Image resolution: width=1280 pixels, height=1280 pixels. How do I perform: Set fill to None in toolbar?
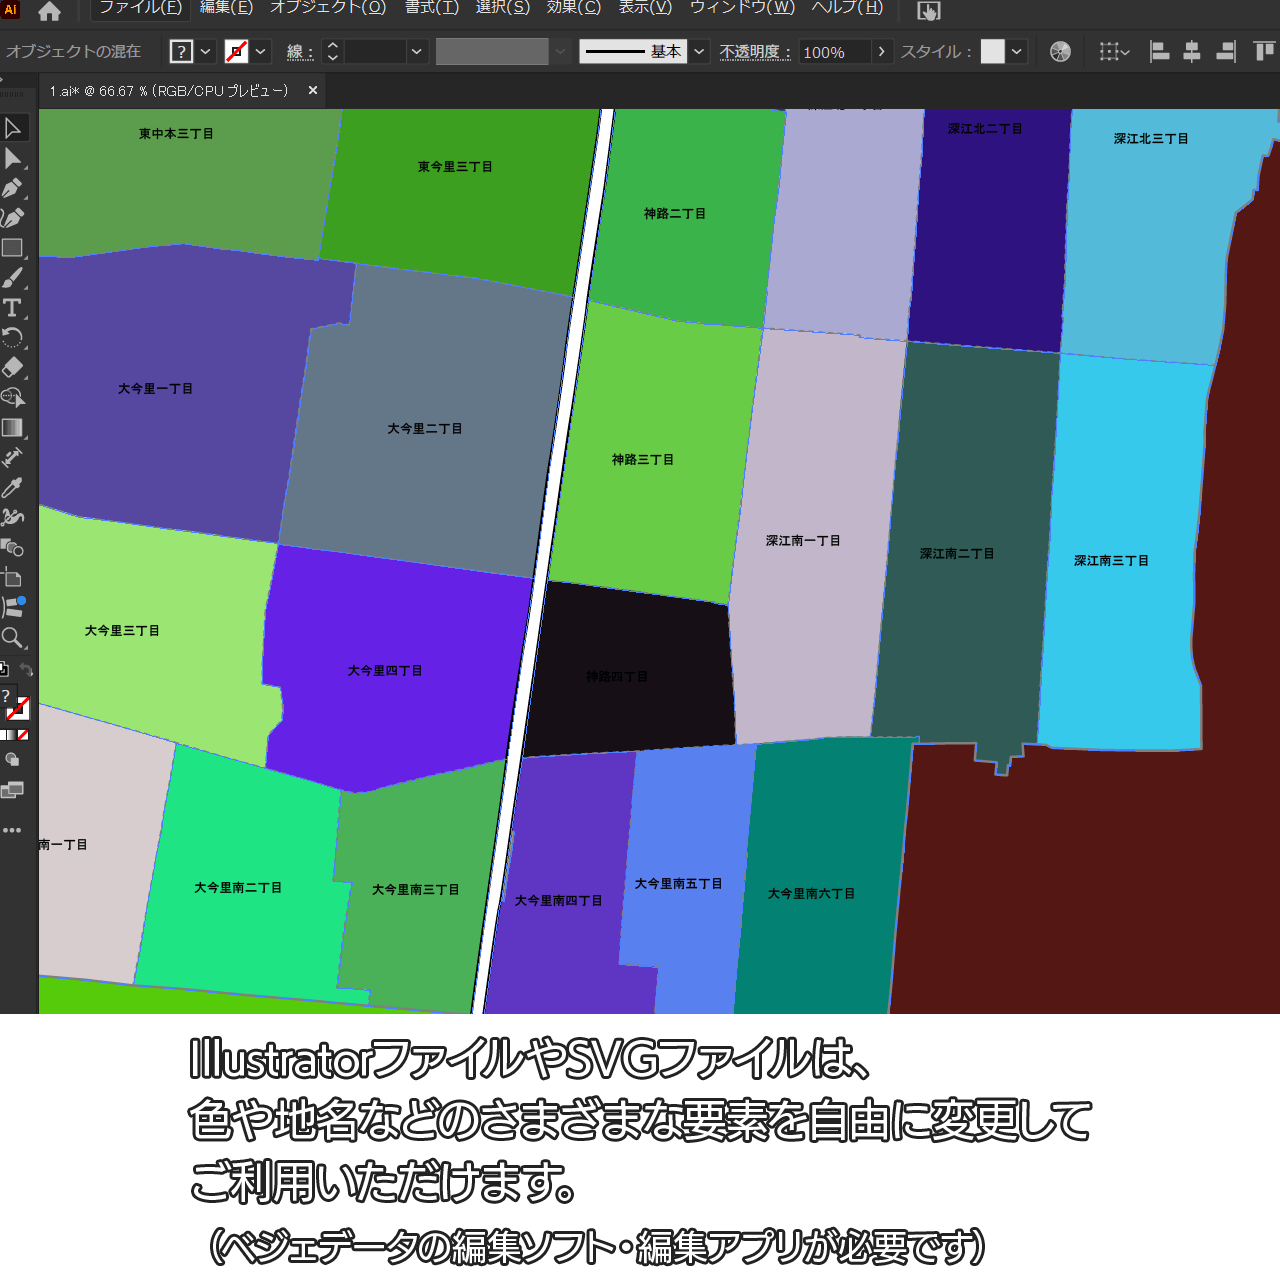pos(23,735)
